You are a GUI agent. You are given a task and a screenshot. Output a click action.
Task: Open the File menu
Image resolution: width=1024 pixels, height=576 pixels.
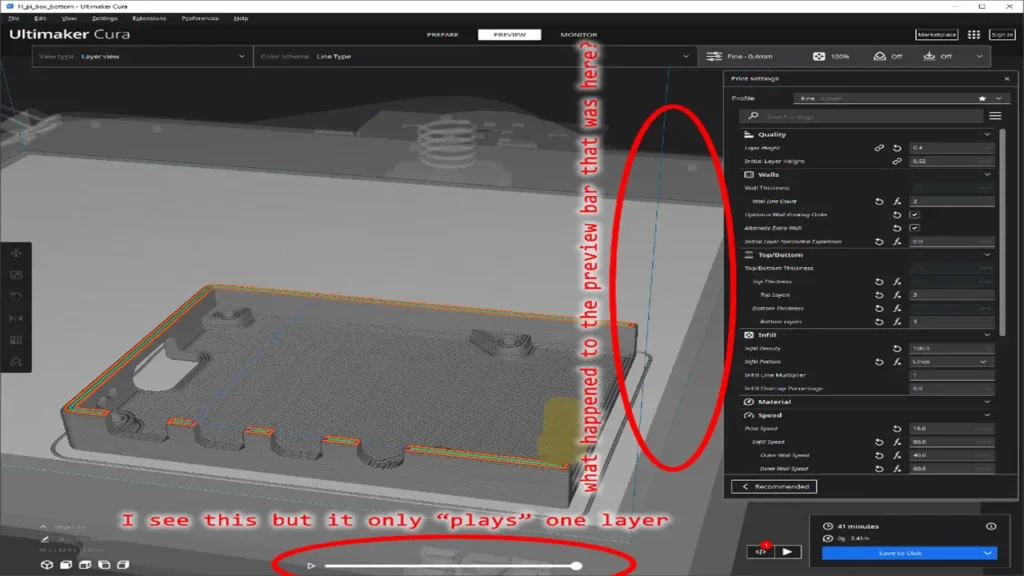click(13, 18)
